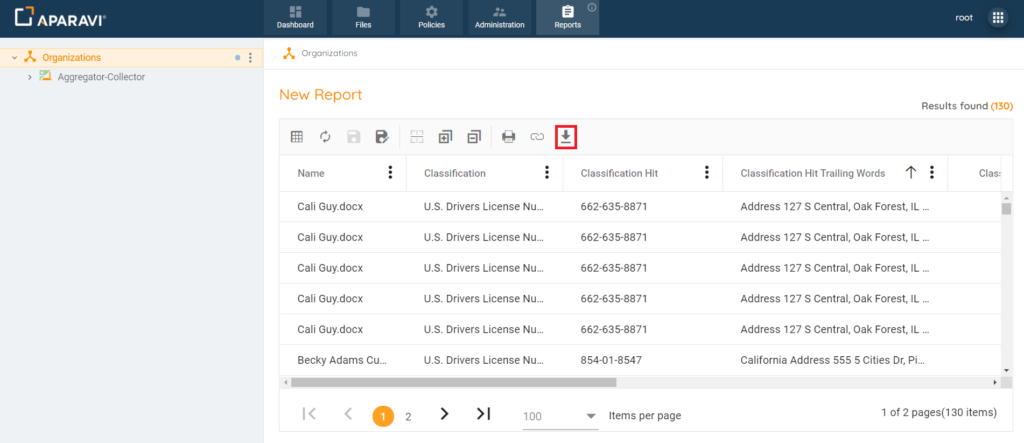Sort by the Classification column header

pos(455,173)
